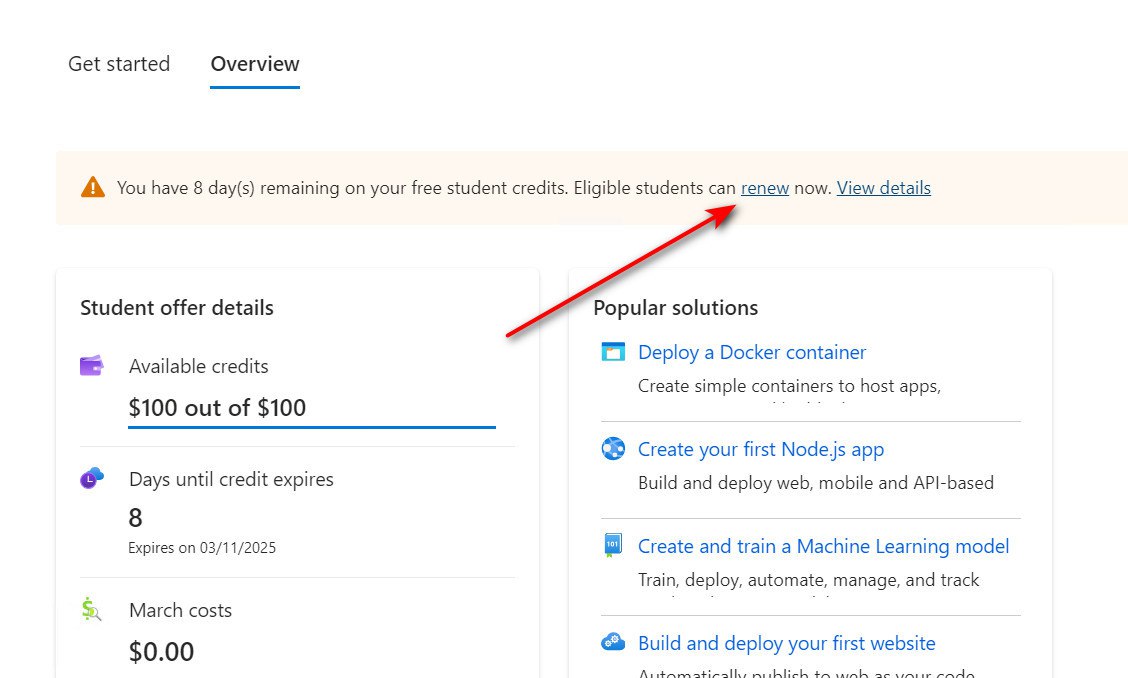Click the Docker container window icon

tap(613, 352)
